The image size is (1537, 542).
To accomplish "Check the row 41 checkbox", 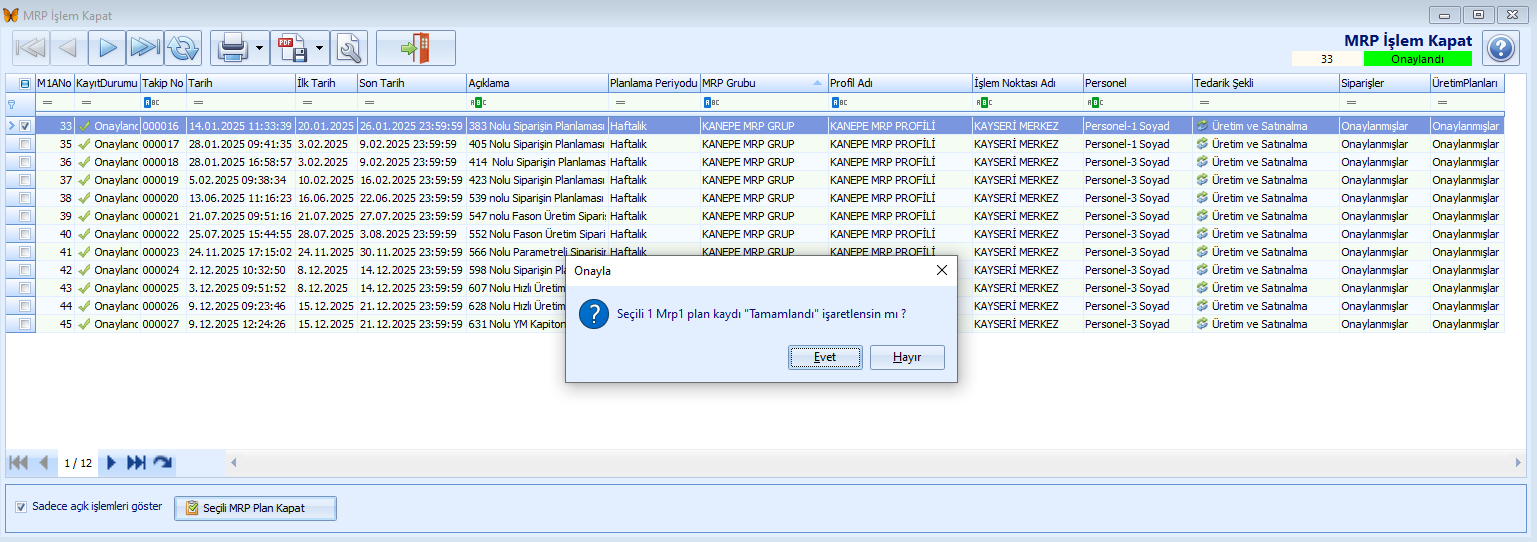I will pyautogui.click(x=25, y=252).
